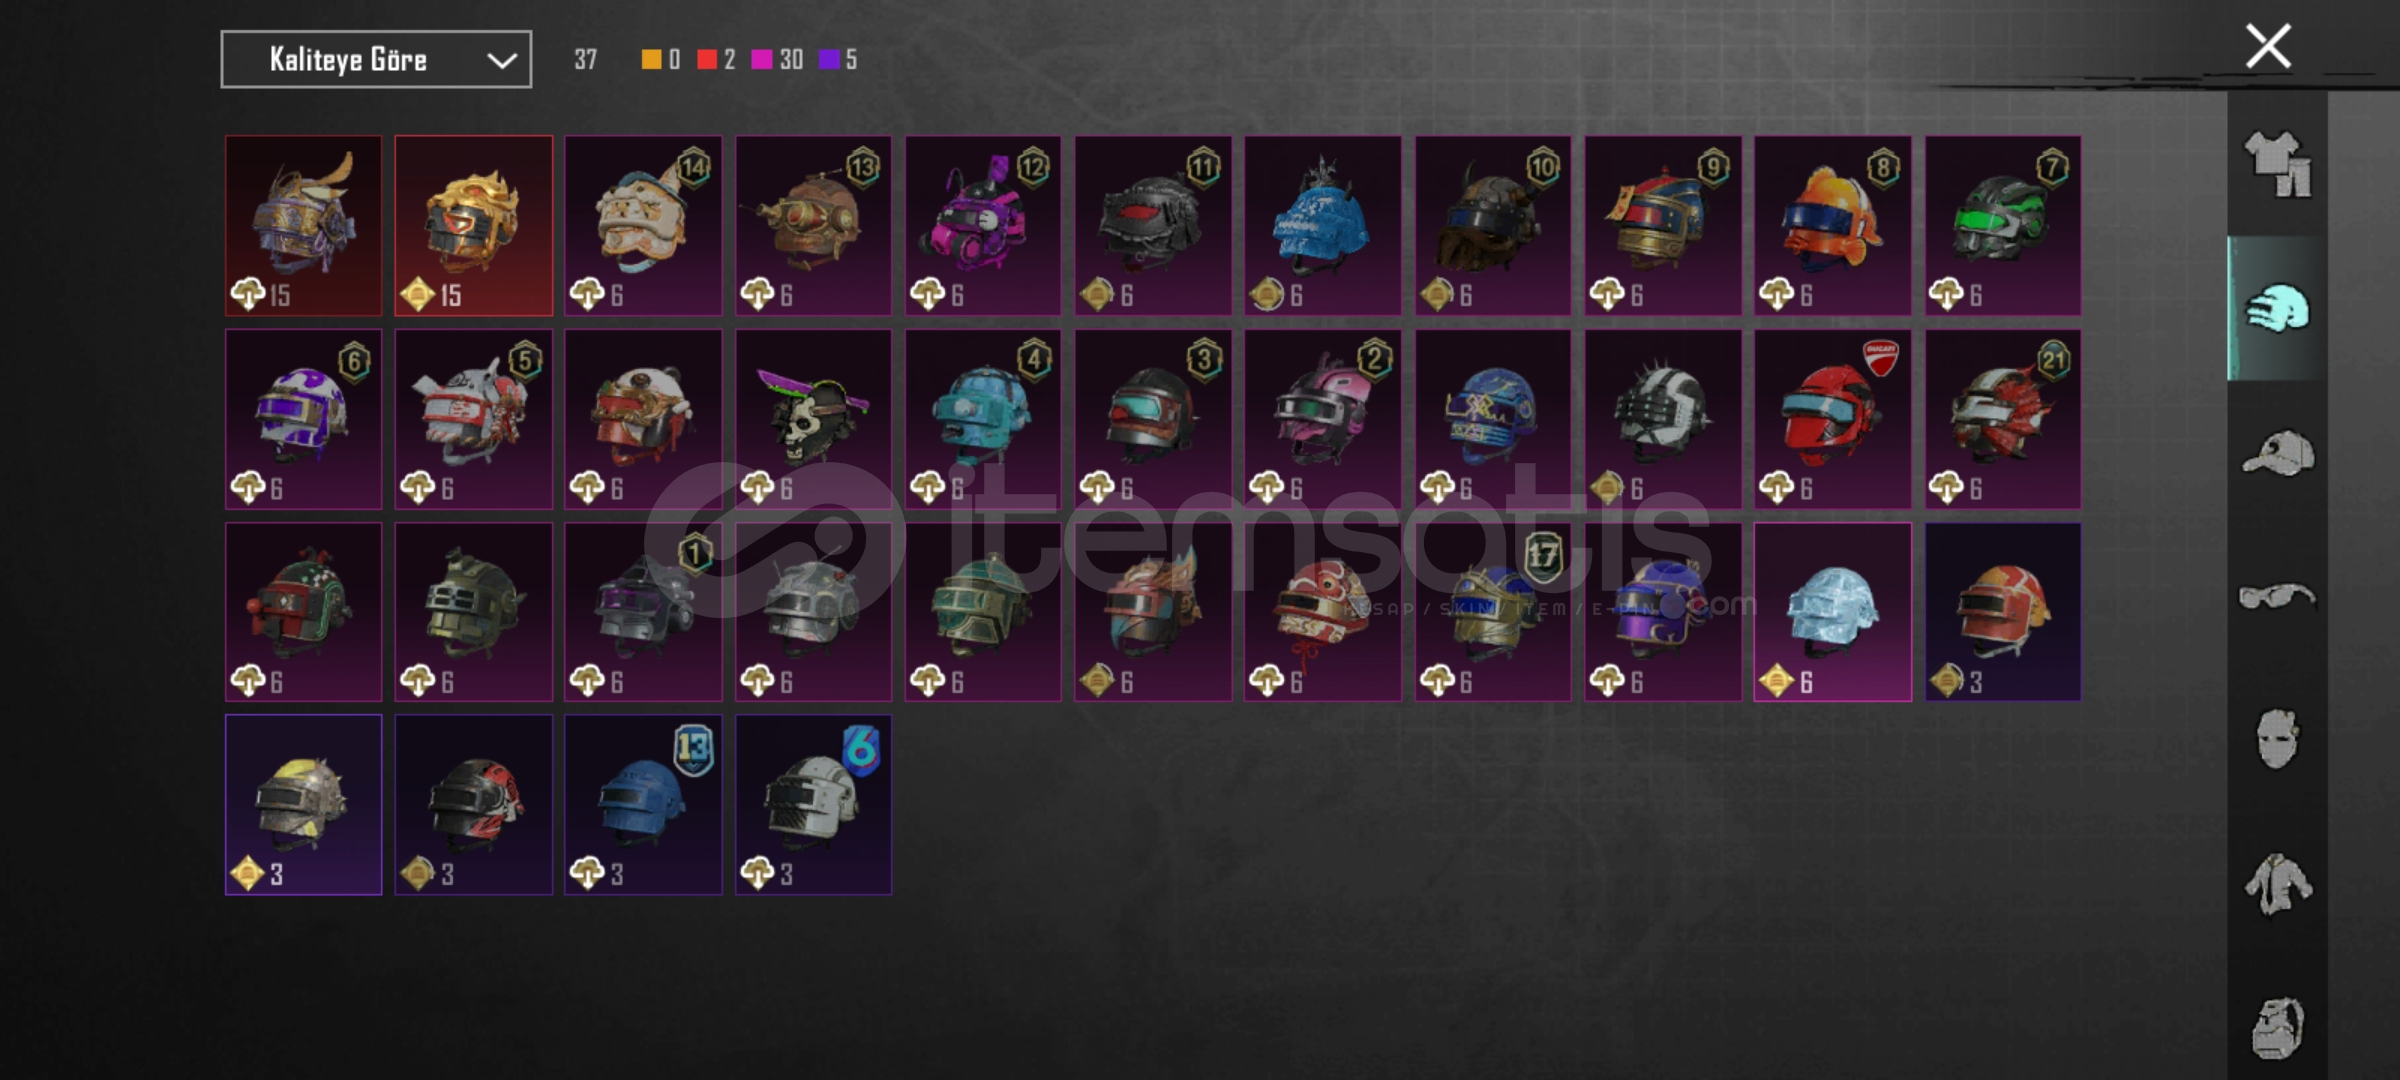Screen dimensions: 2400x1080
Task: Expand the sort list via the chevron arrow
Action: point(502,61)
